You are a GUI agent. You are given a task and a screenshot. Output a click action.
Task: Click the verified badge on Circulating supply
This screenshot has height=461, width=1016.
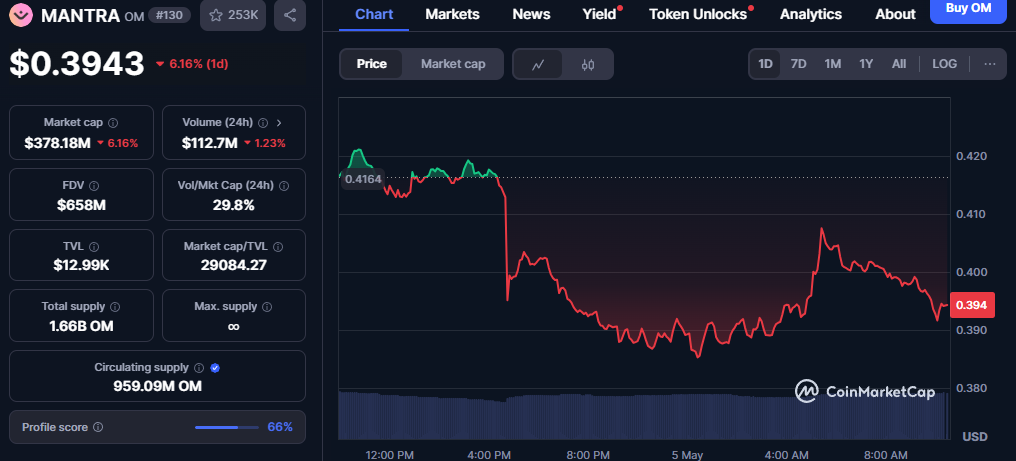pos(215,368)
